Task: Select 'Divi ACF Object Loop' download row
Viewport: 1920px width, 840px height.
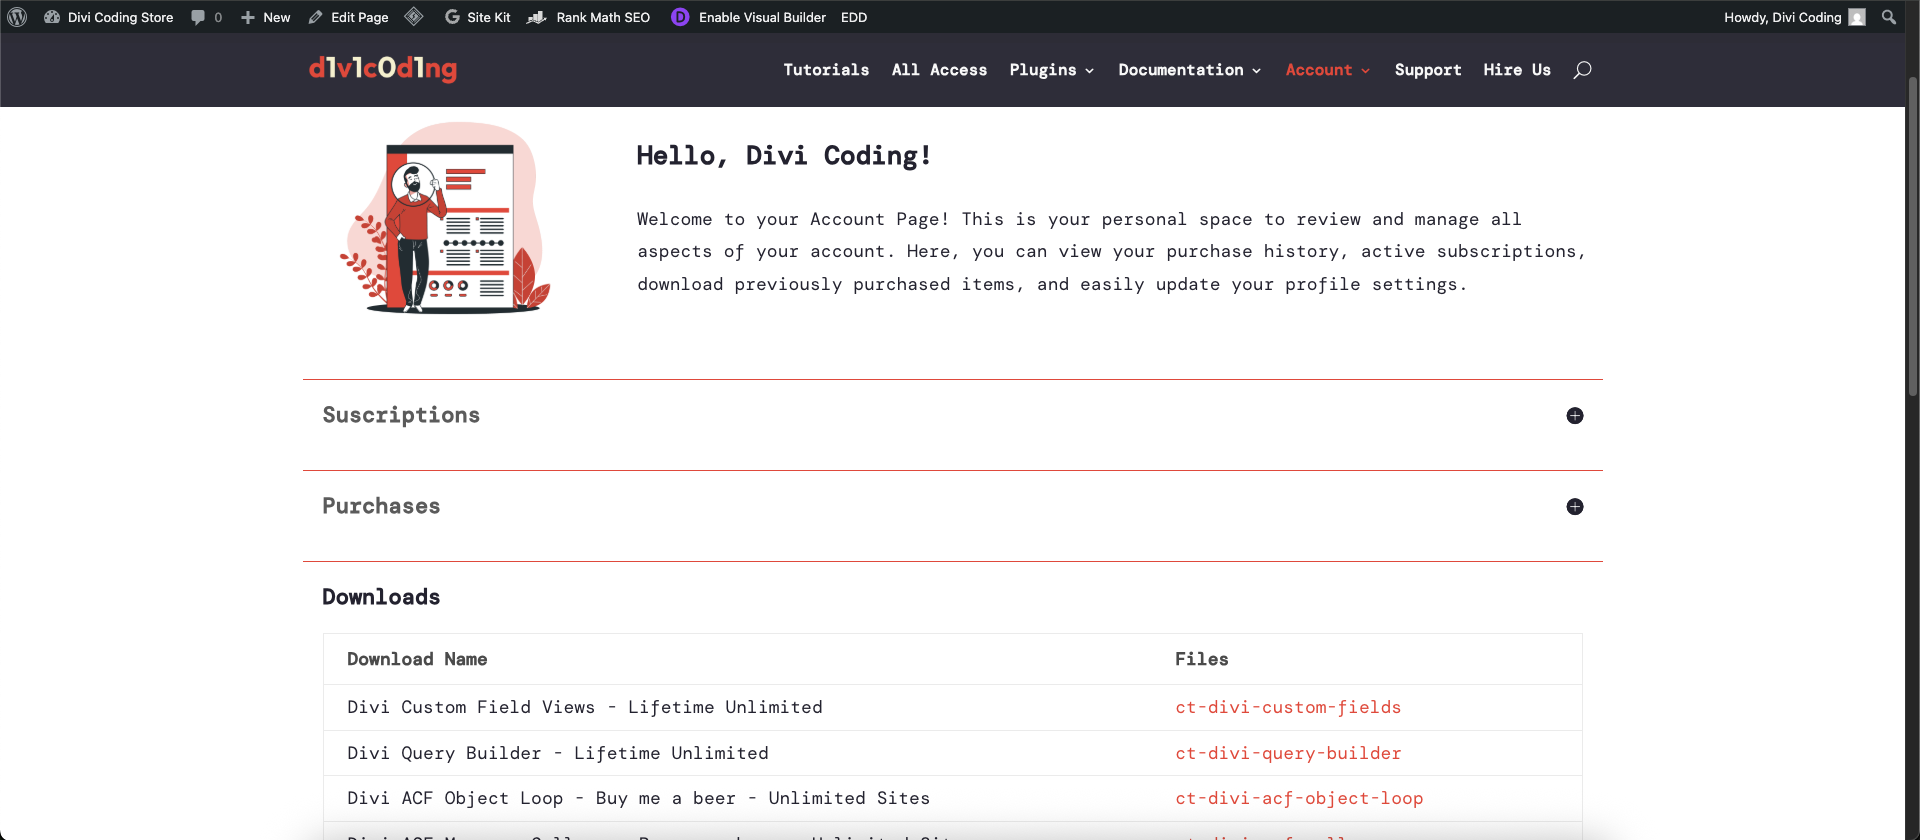Action: coord(952,798)
